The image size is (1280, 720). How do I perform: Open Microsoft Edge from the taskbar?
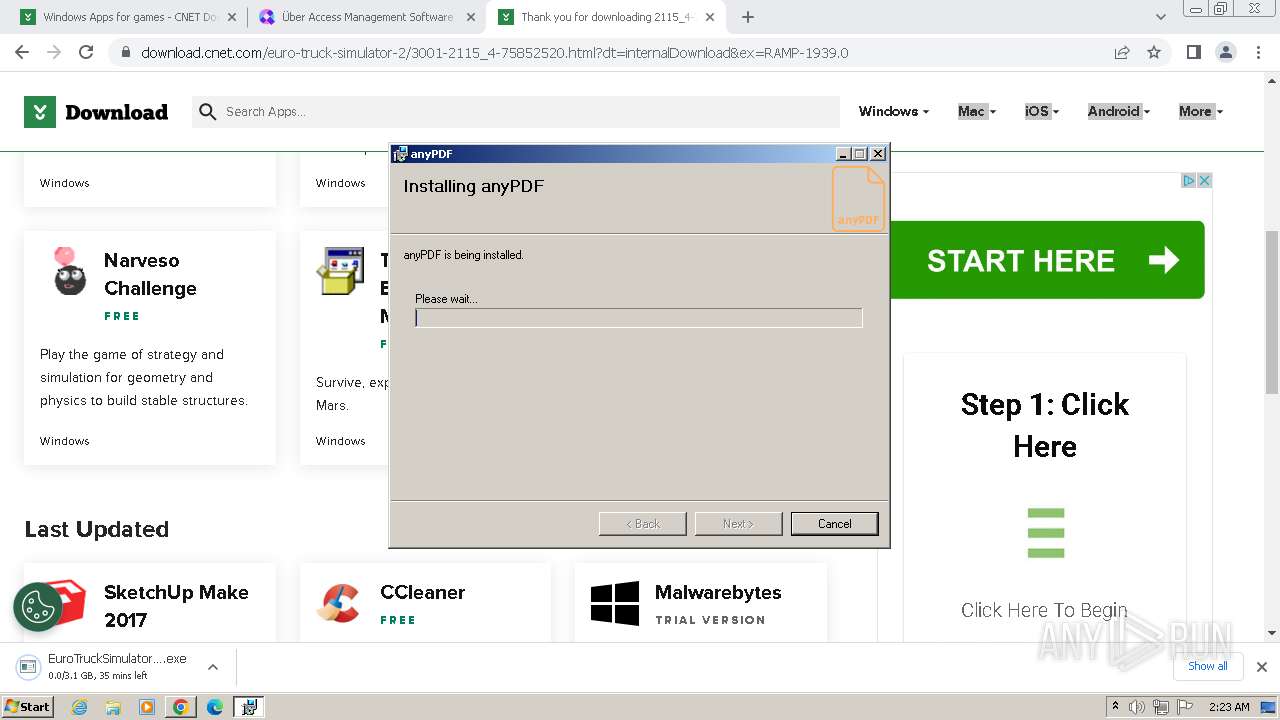point(215,707)
